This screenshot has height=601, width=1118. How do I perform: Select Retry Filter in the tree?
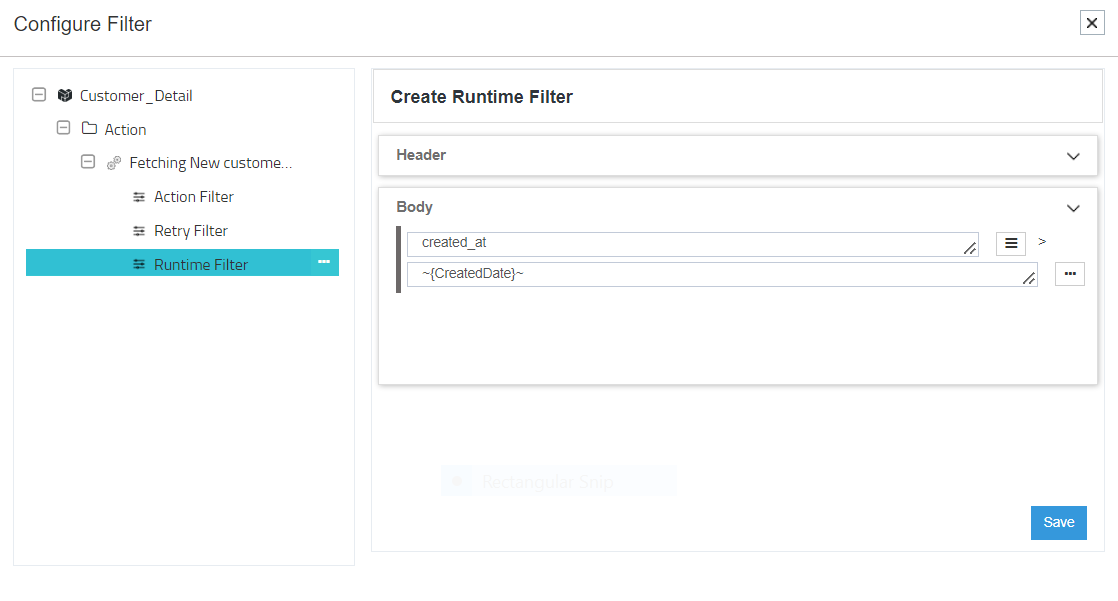(x=191, y=231)
